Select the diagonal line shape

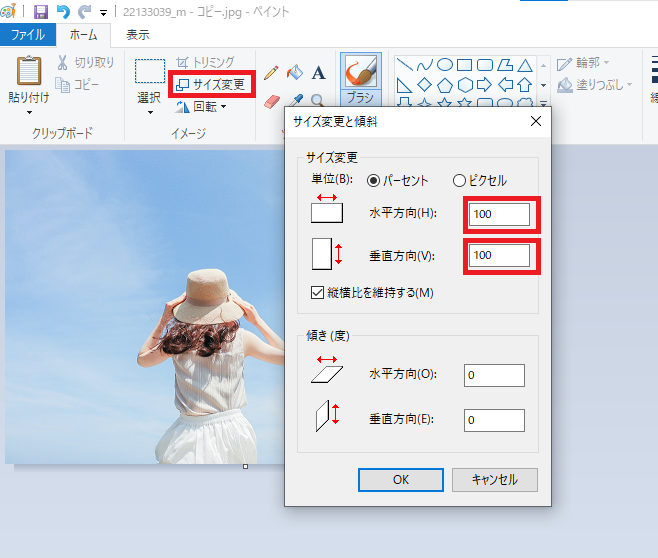405,65
